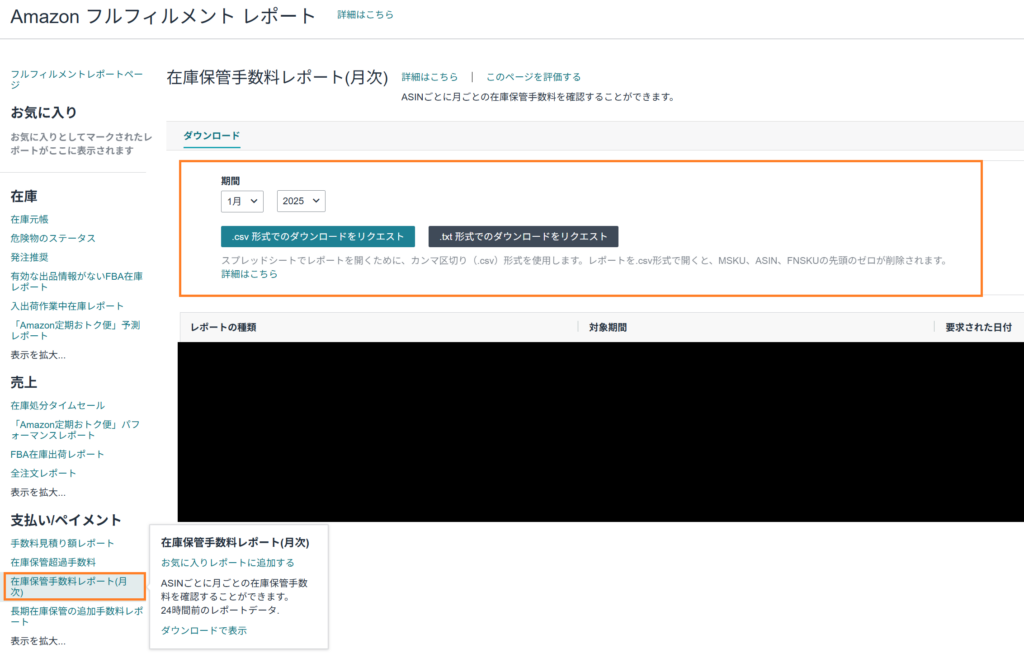Click the 対象期間 column header
This screenshot has height=653, width=1024.
608,327
